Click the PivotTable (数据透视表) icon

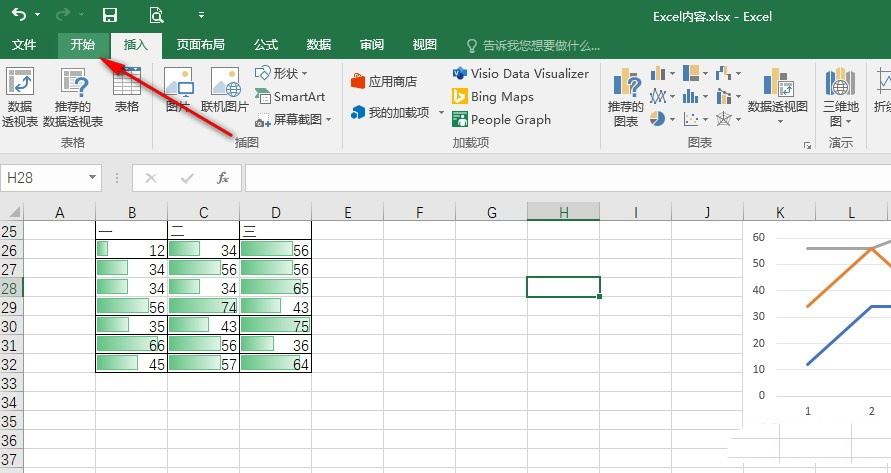coord(20,97)
